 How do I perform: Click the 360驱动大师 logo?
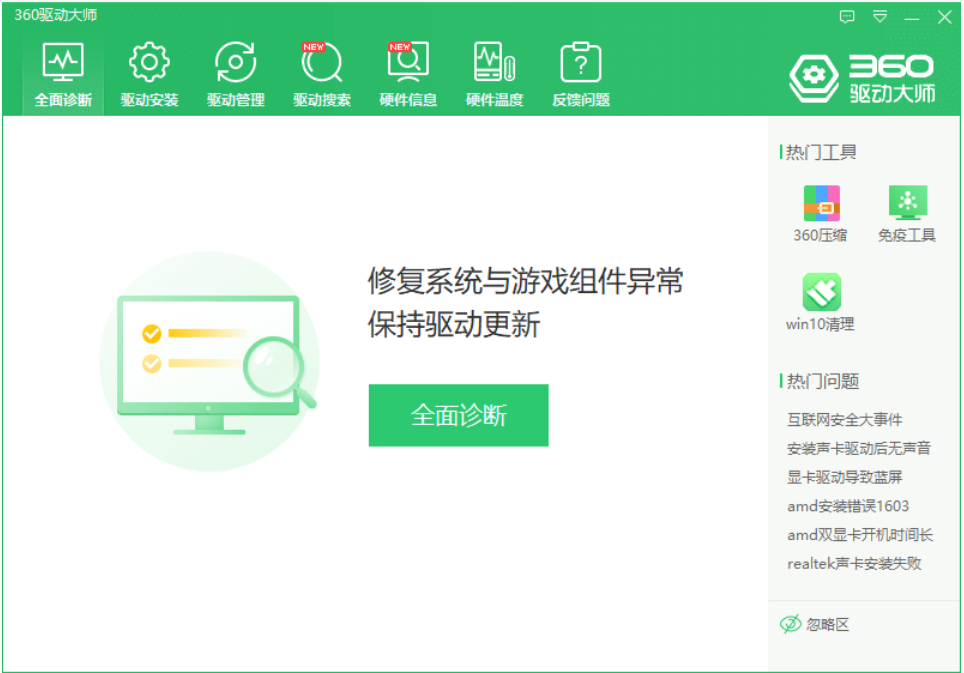pyautogui.click(x=863, y=78)
